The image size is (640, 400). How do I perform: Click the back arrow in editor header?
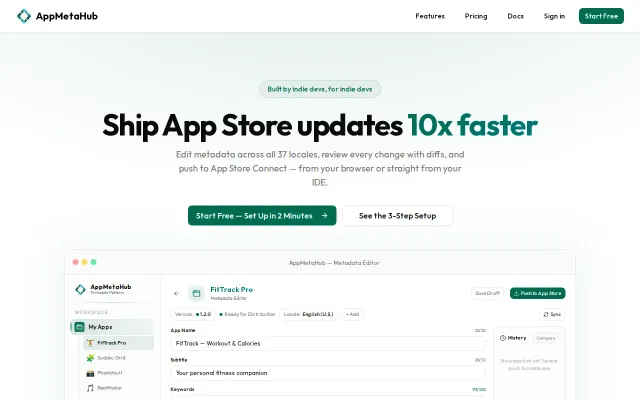[176, 293]
